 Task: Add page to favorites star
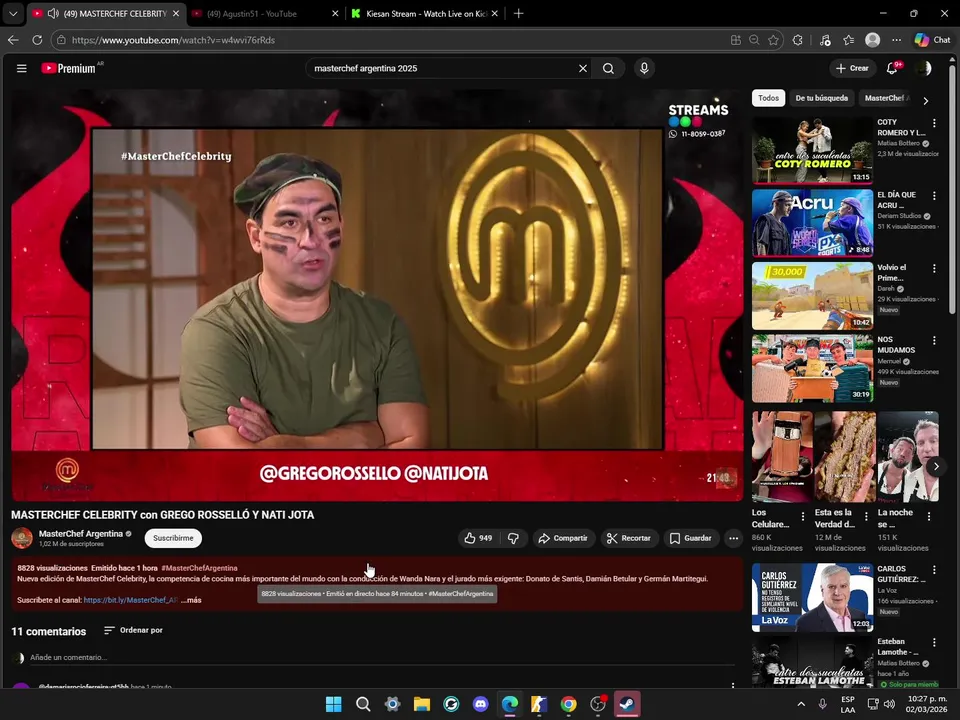click(773, 40)
